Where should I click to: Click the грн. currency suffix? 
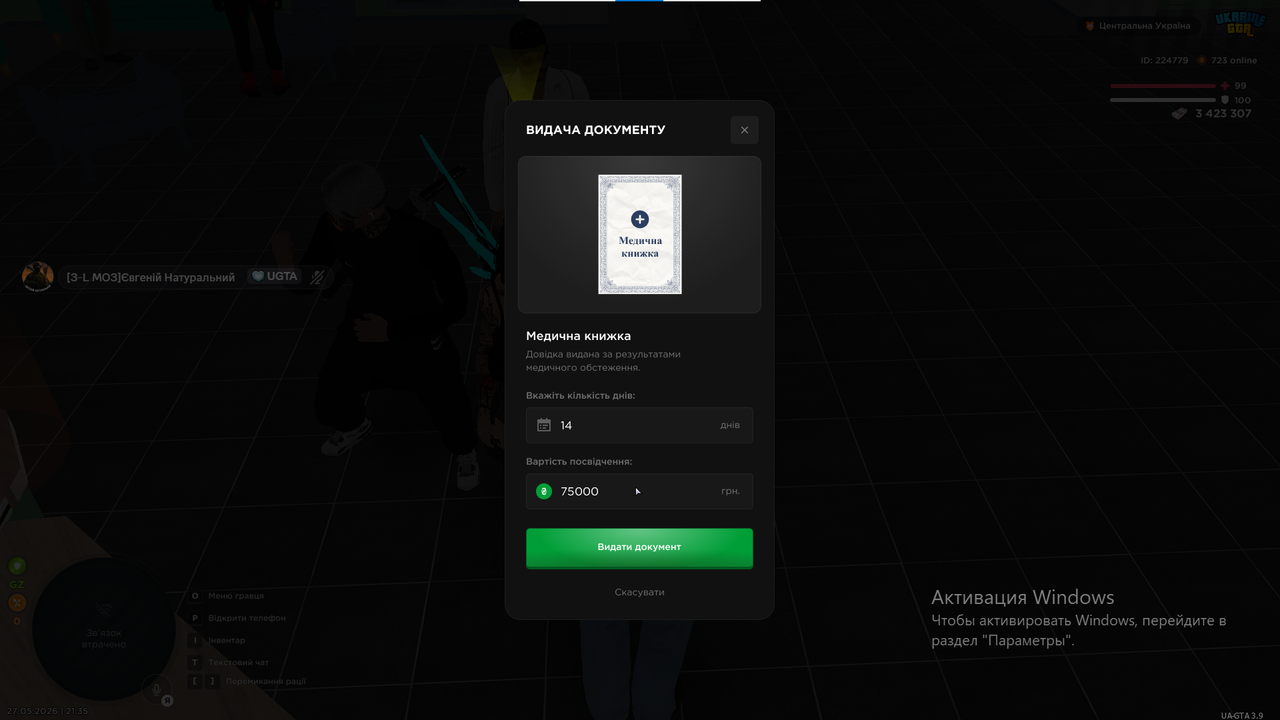[x=730, y=491]
